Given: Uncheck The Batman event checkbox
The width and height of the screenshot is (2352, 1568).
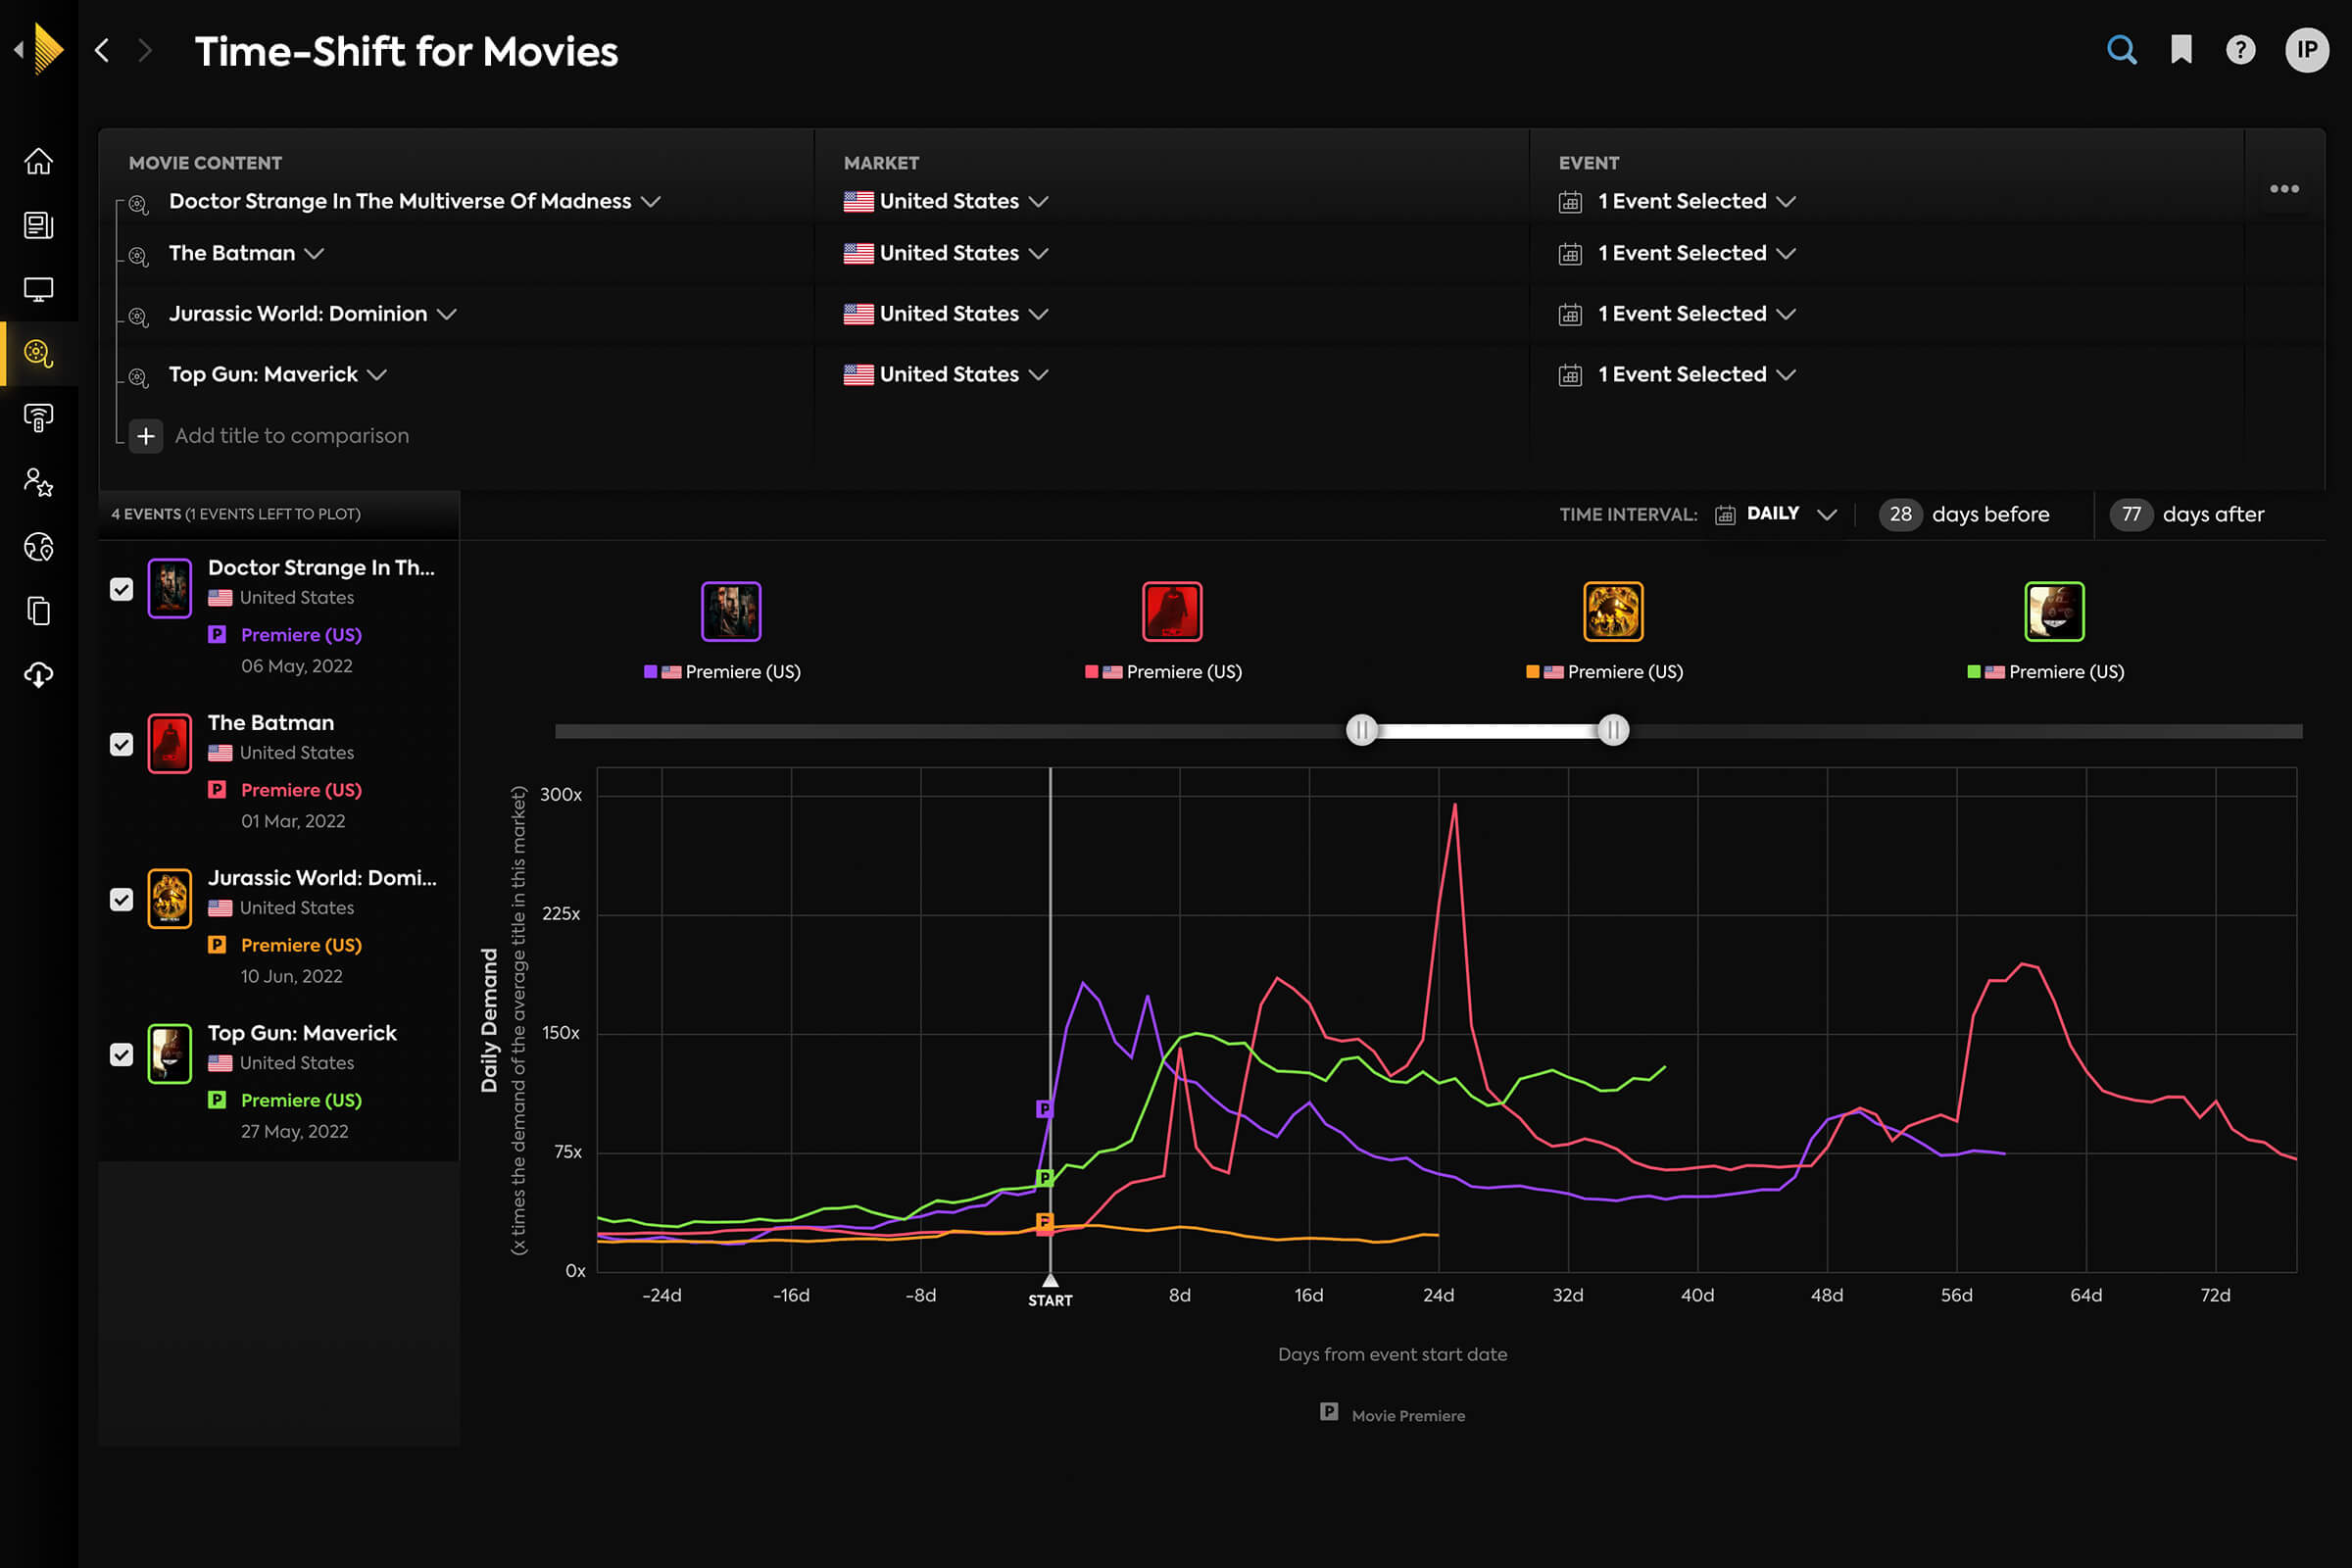Looking at the screenshot, I should pyautogui.click(x=121, y=744).
